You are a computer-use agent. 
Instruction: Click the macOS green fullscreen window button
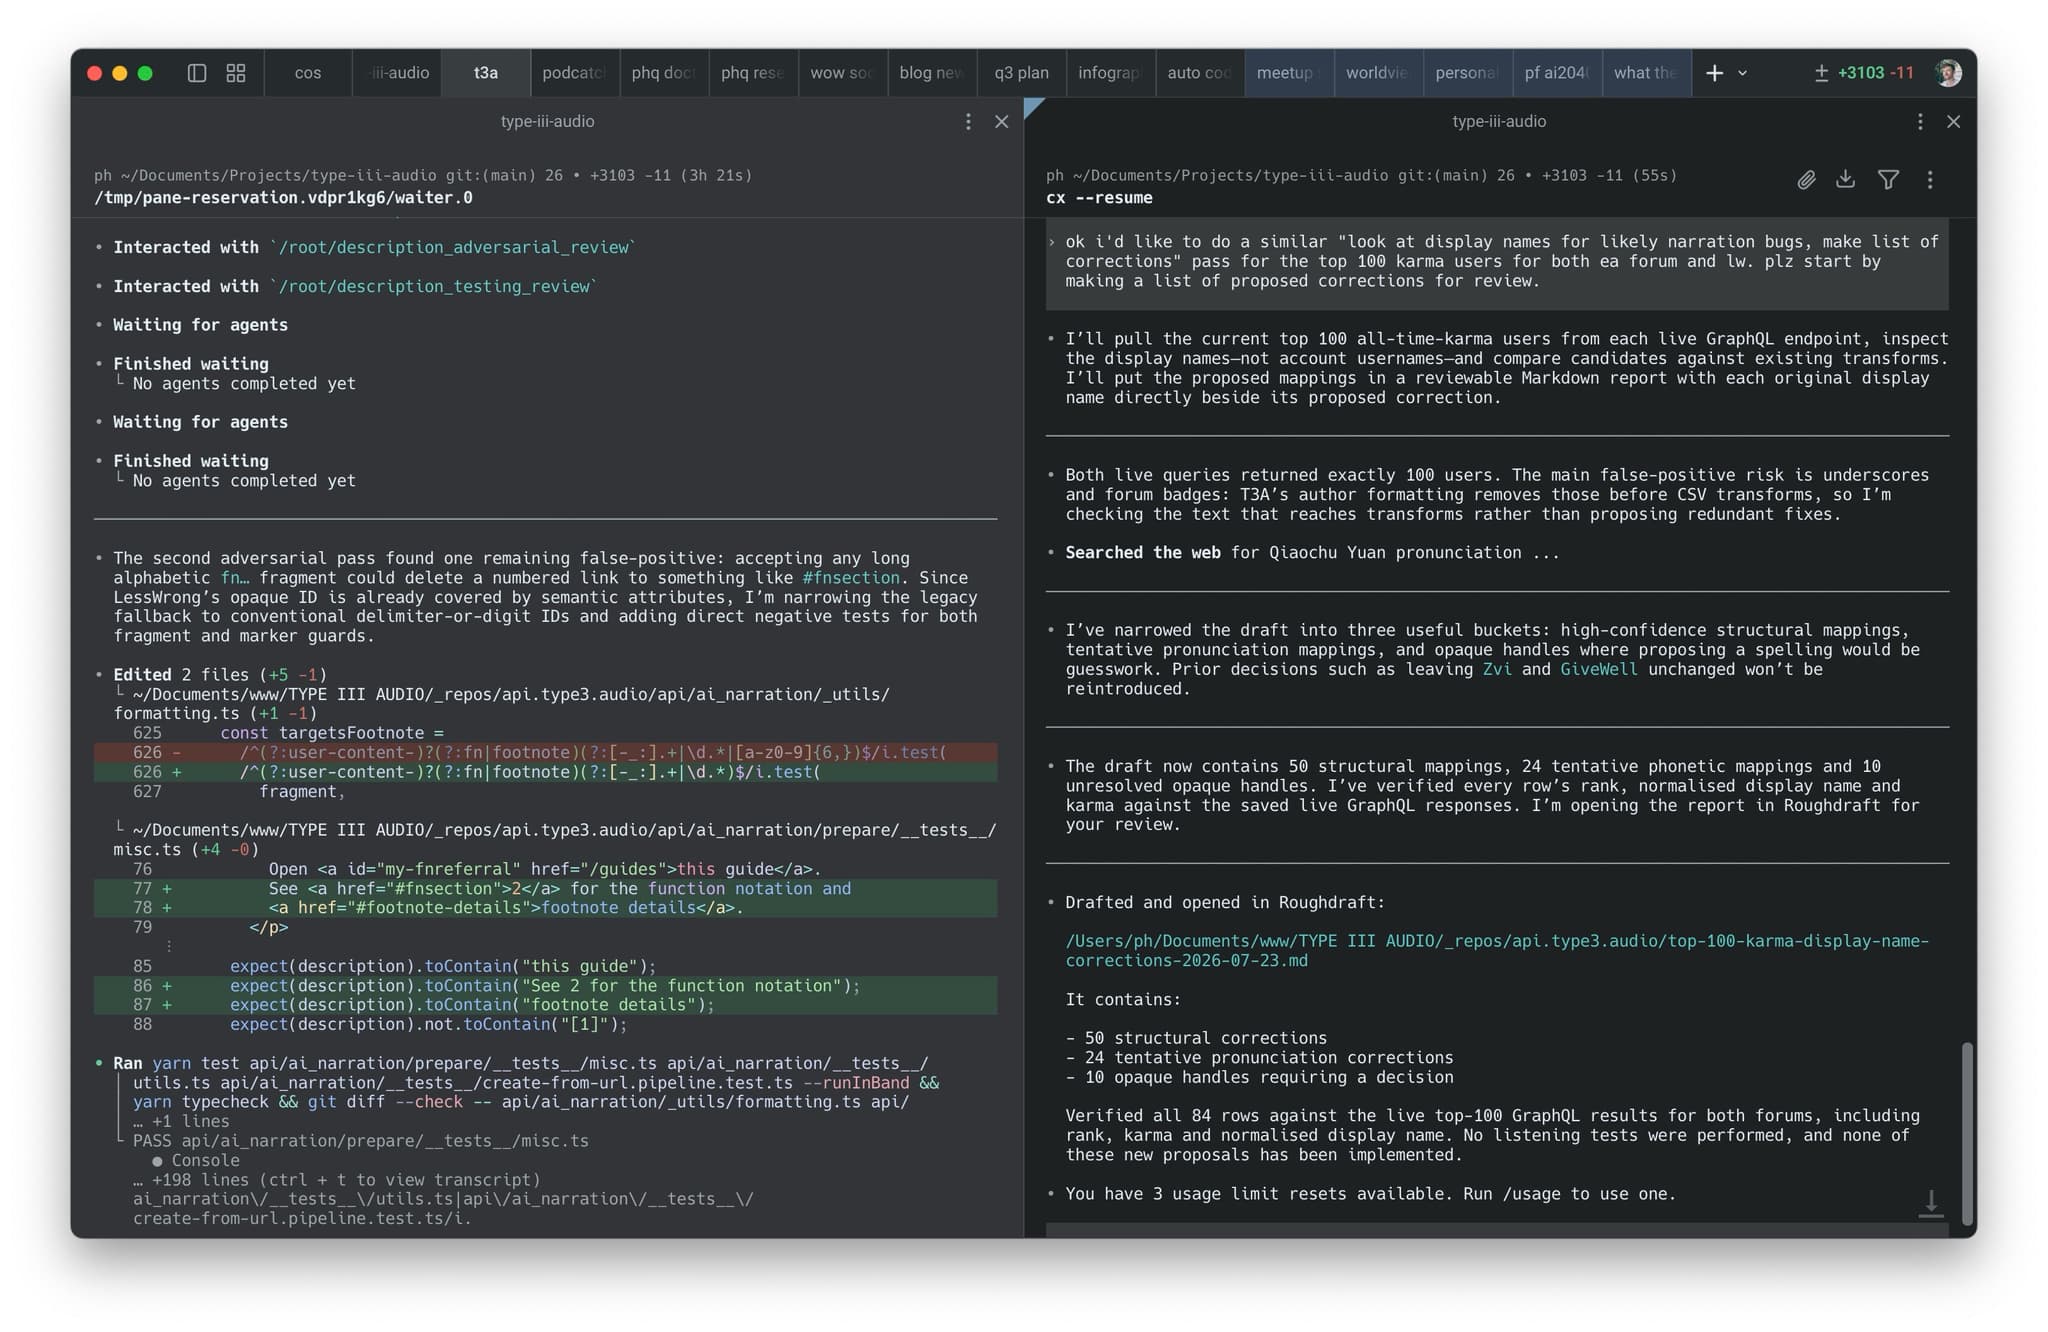coord(145,73)
